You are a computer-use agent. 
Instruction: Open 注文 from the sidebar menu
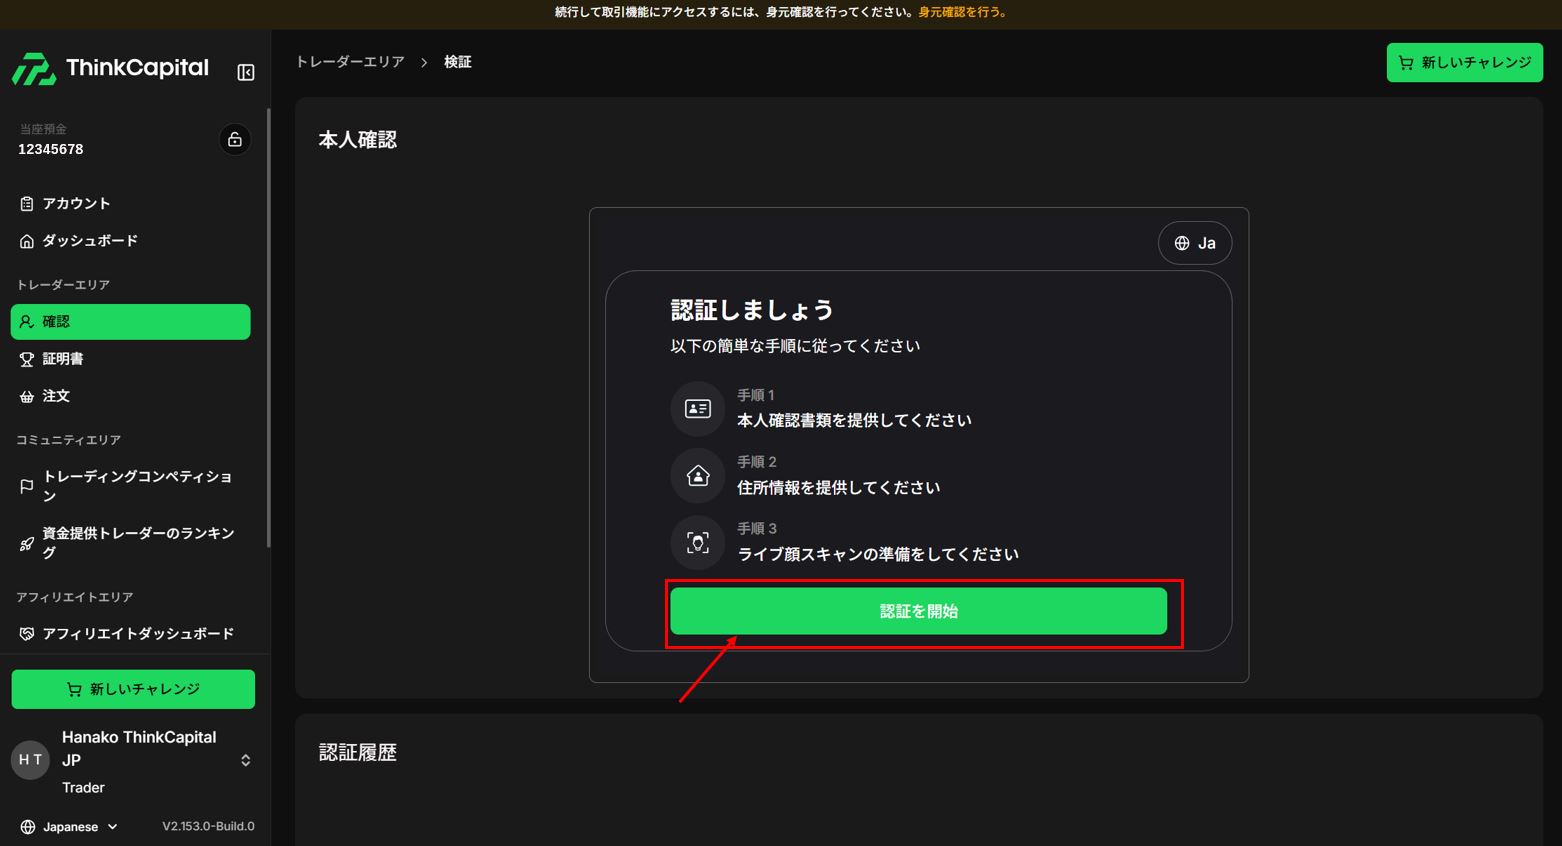[x=56, y=396]
